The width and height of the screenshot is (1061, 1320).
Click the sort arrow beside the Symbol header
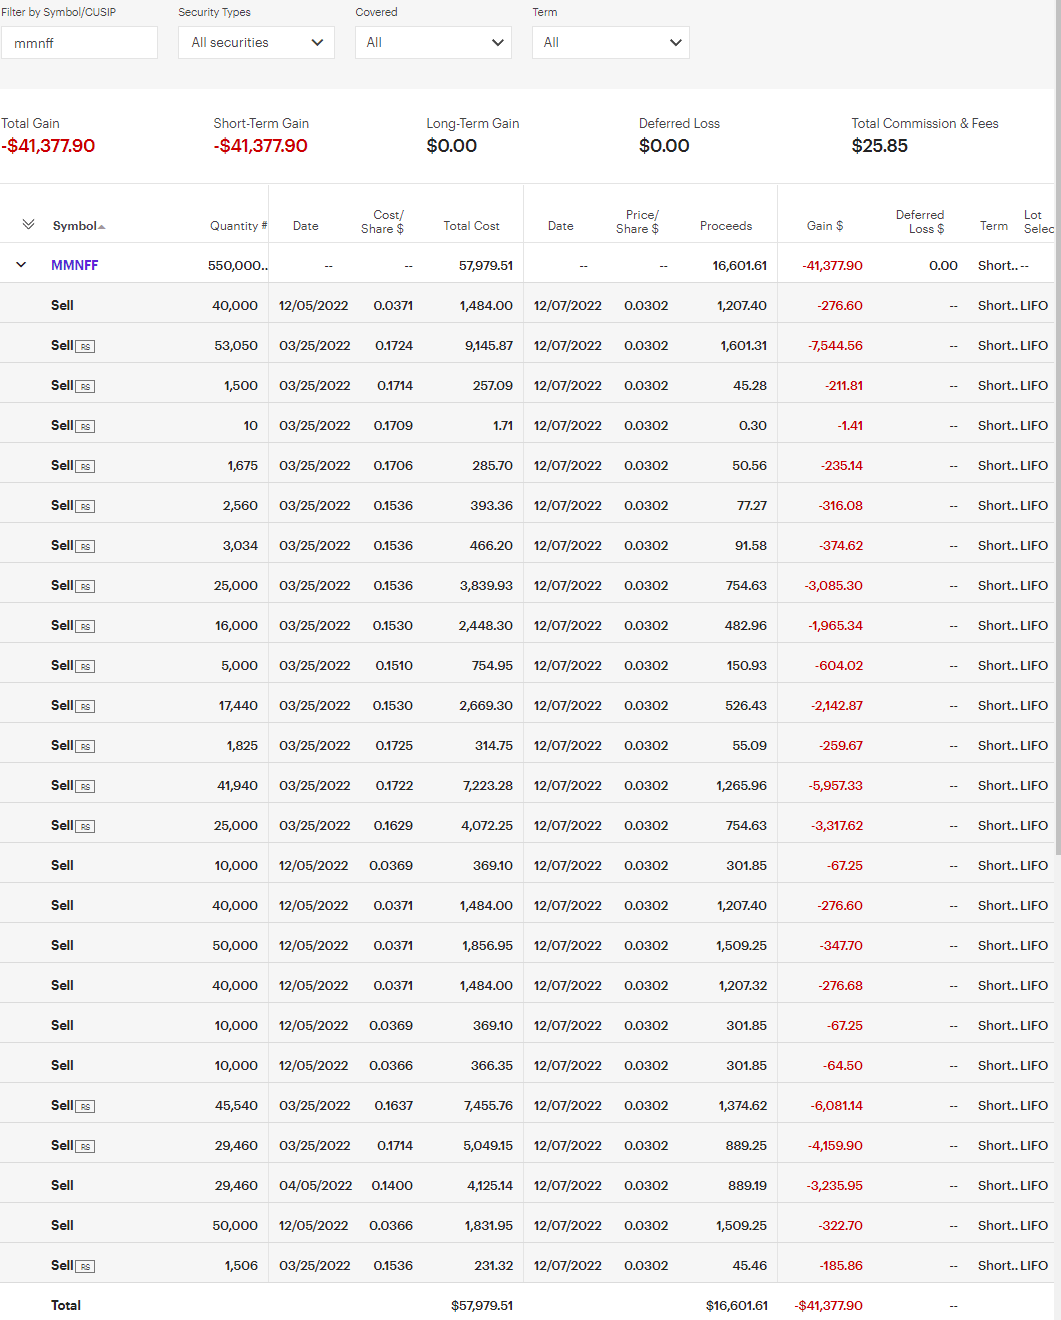click(102, 227)
